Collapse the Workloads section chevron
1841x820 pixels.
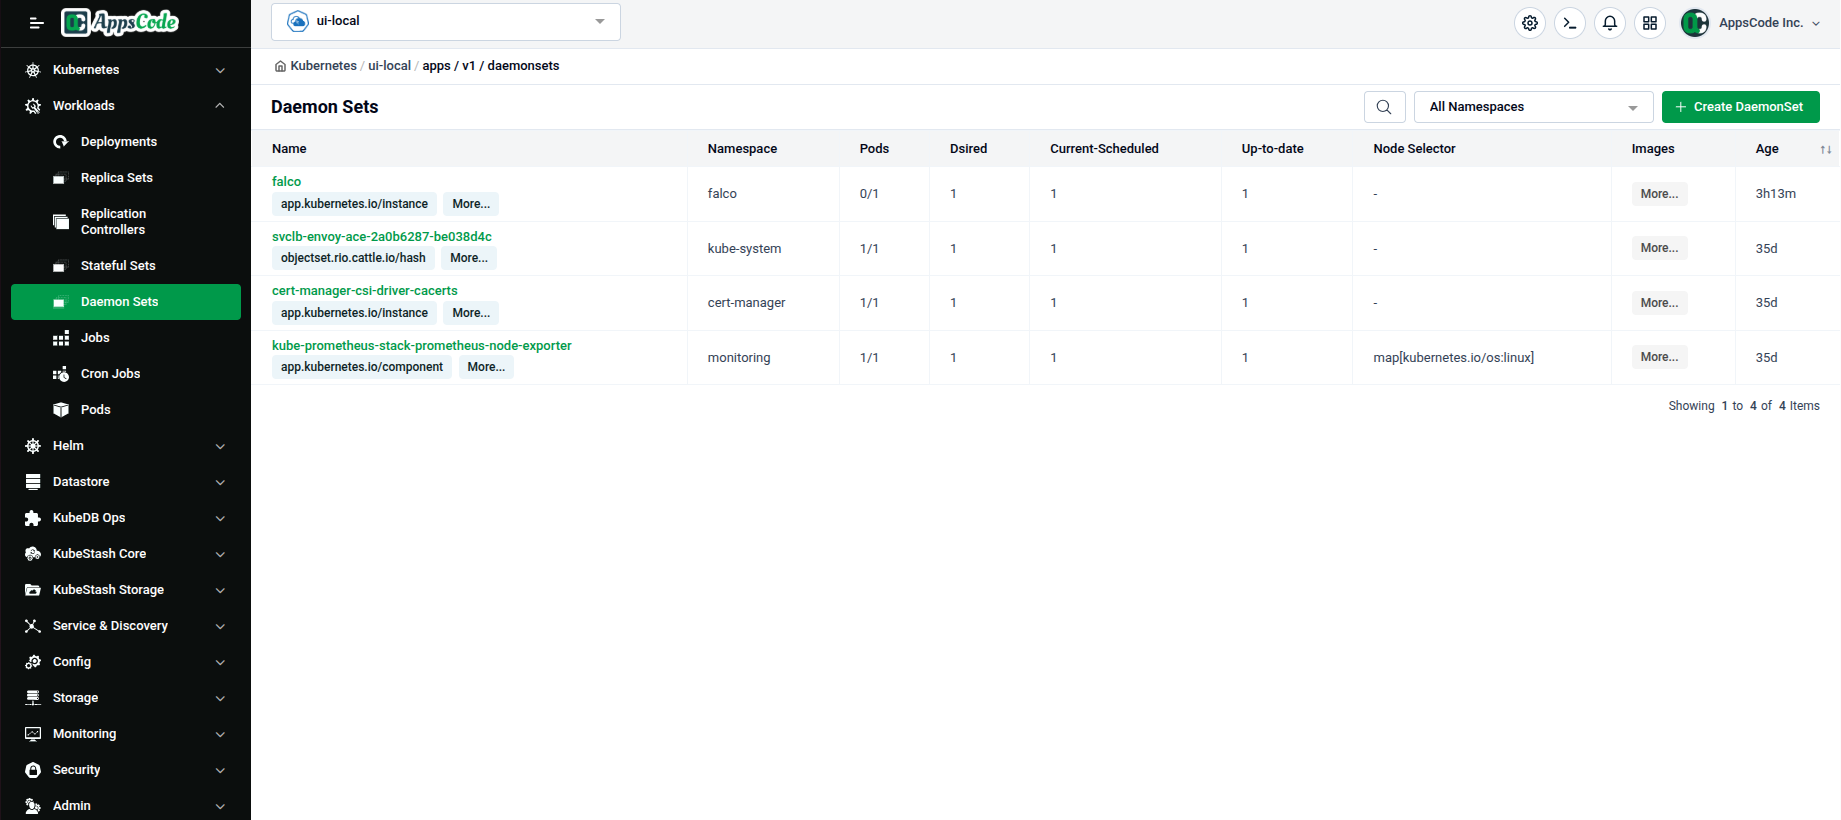pyautogui.click(x=220, y=106)
